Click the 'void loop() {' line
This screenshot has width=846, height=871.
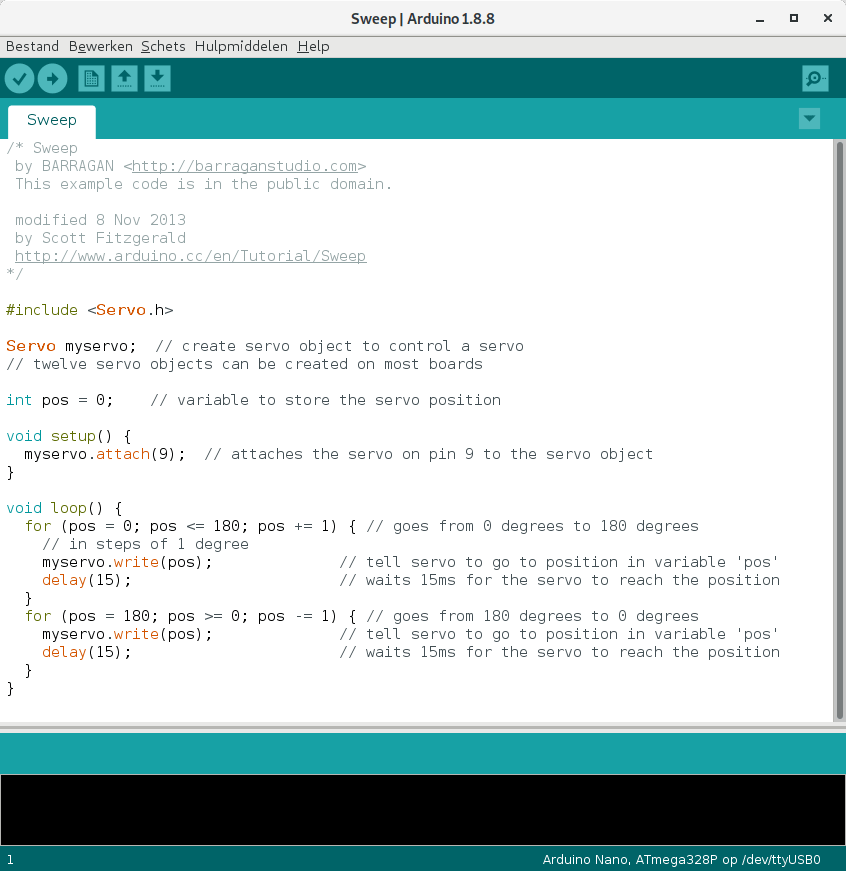[x=64, y=508]
